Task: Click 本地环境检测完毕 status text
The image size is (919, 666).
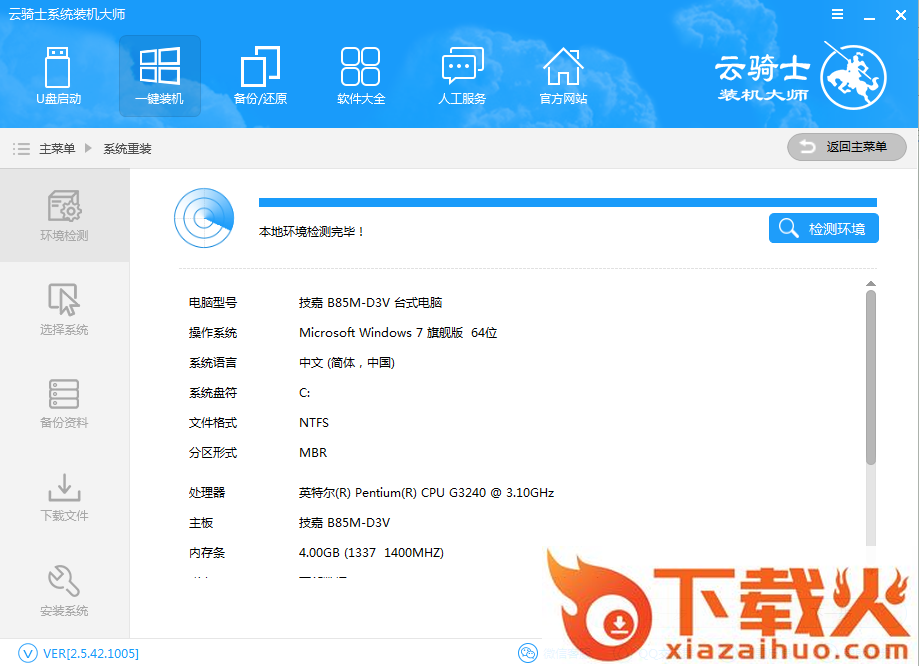Action: coord(311,232)
